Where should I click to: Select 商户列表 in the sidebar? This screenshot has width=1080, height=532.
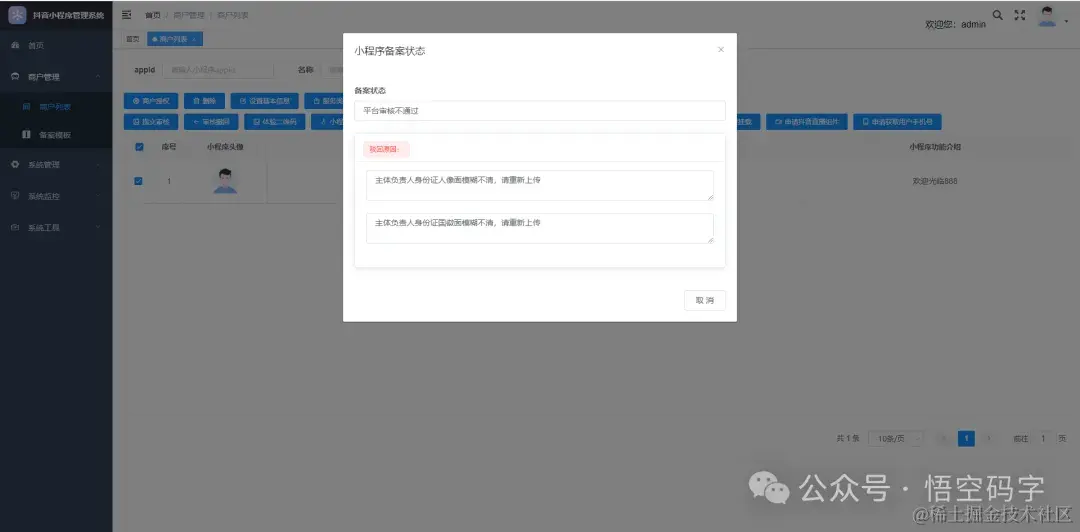(56, 107)
